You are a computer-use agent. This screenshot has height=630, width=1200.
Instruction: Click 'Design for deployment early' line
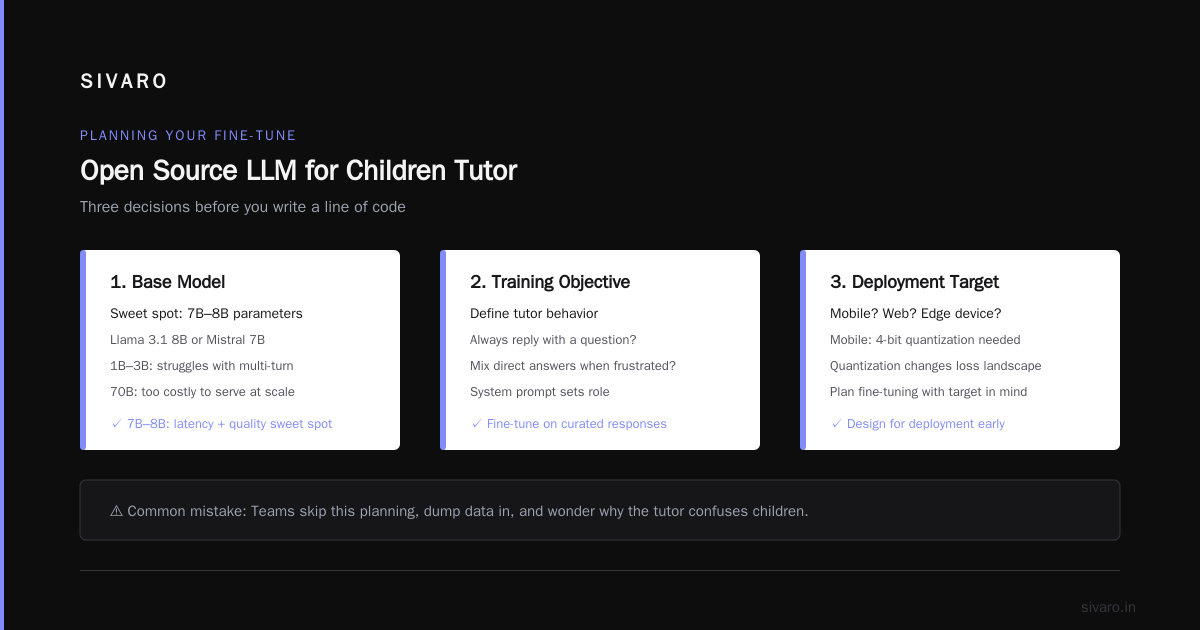[x=917, y=424]
